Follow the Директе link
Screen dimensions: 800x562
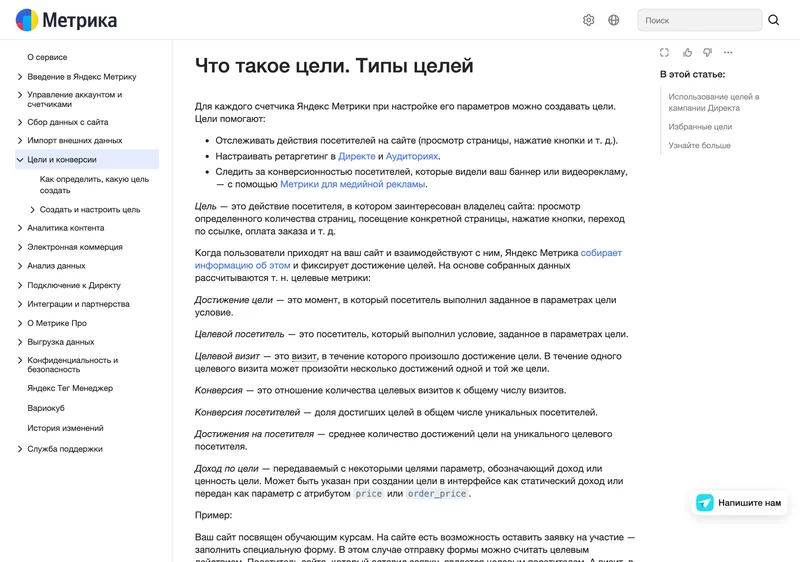pos(357,156)
